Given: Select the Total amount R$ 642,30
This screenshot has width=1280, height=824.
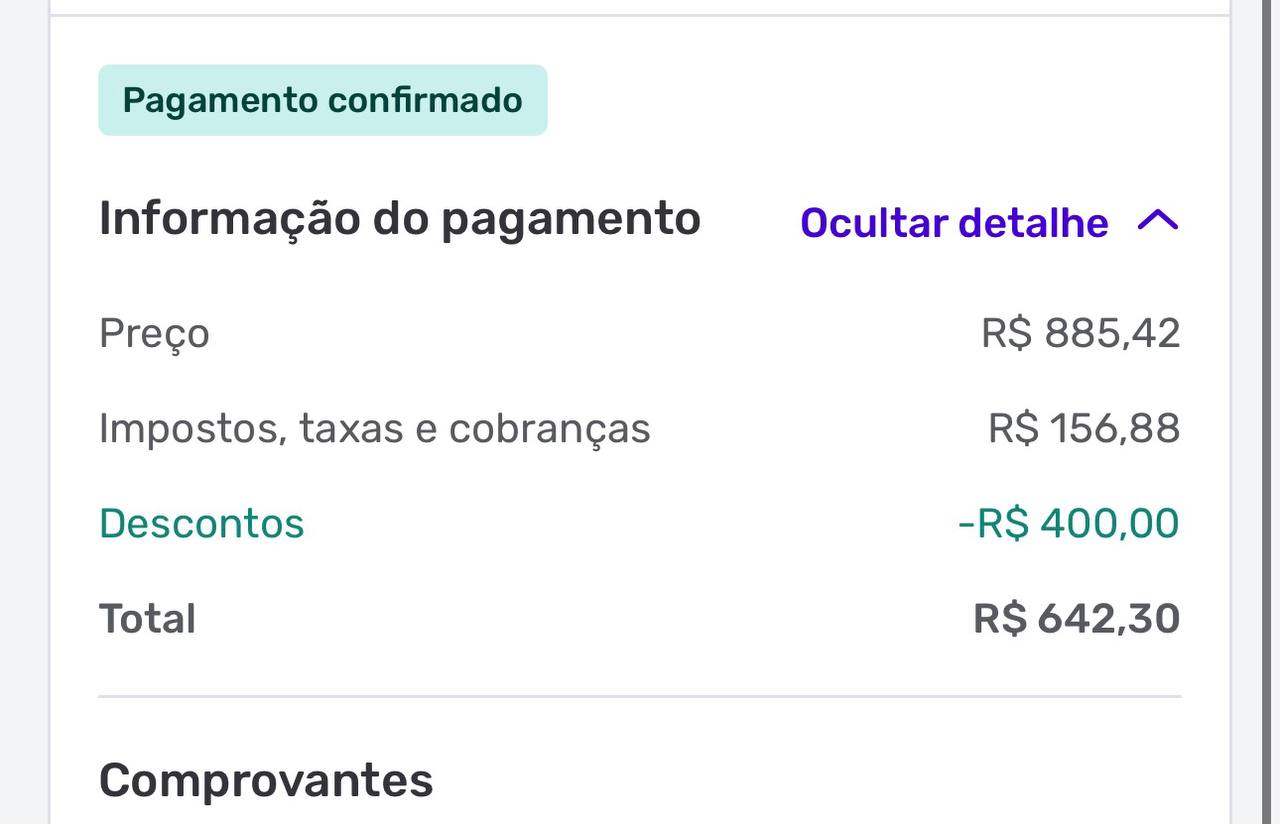Looking at the screenshot, I should 1075,617.
